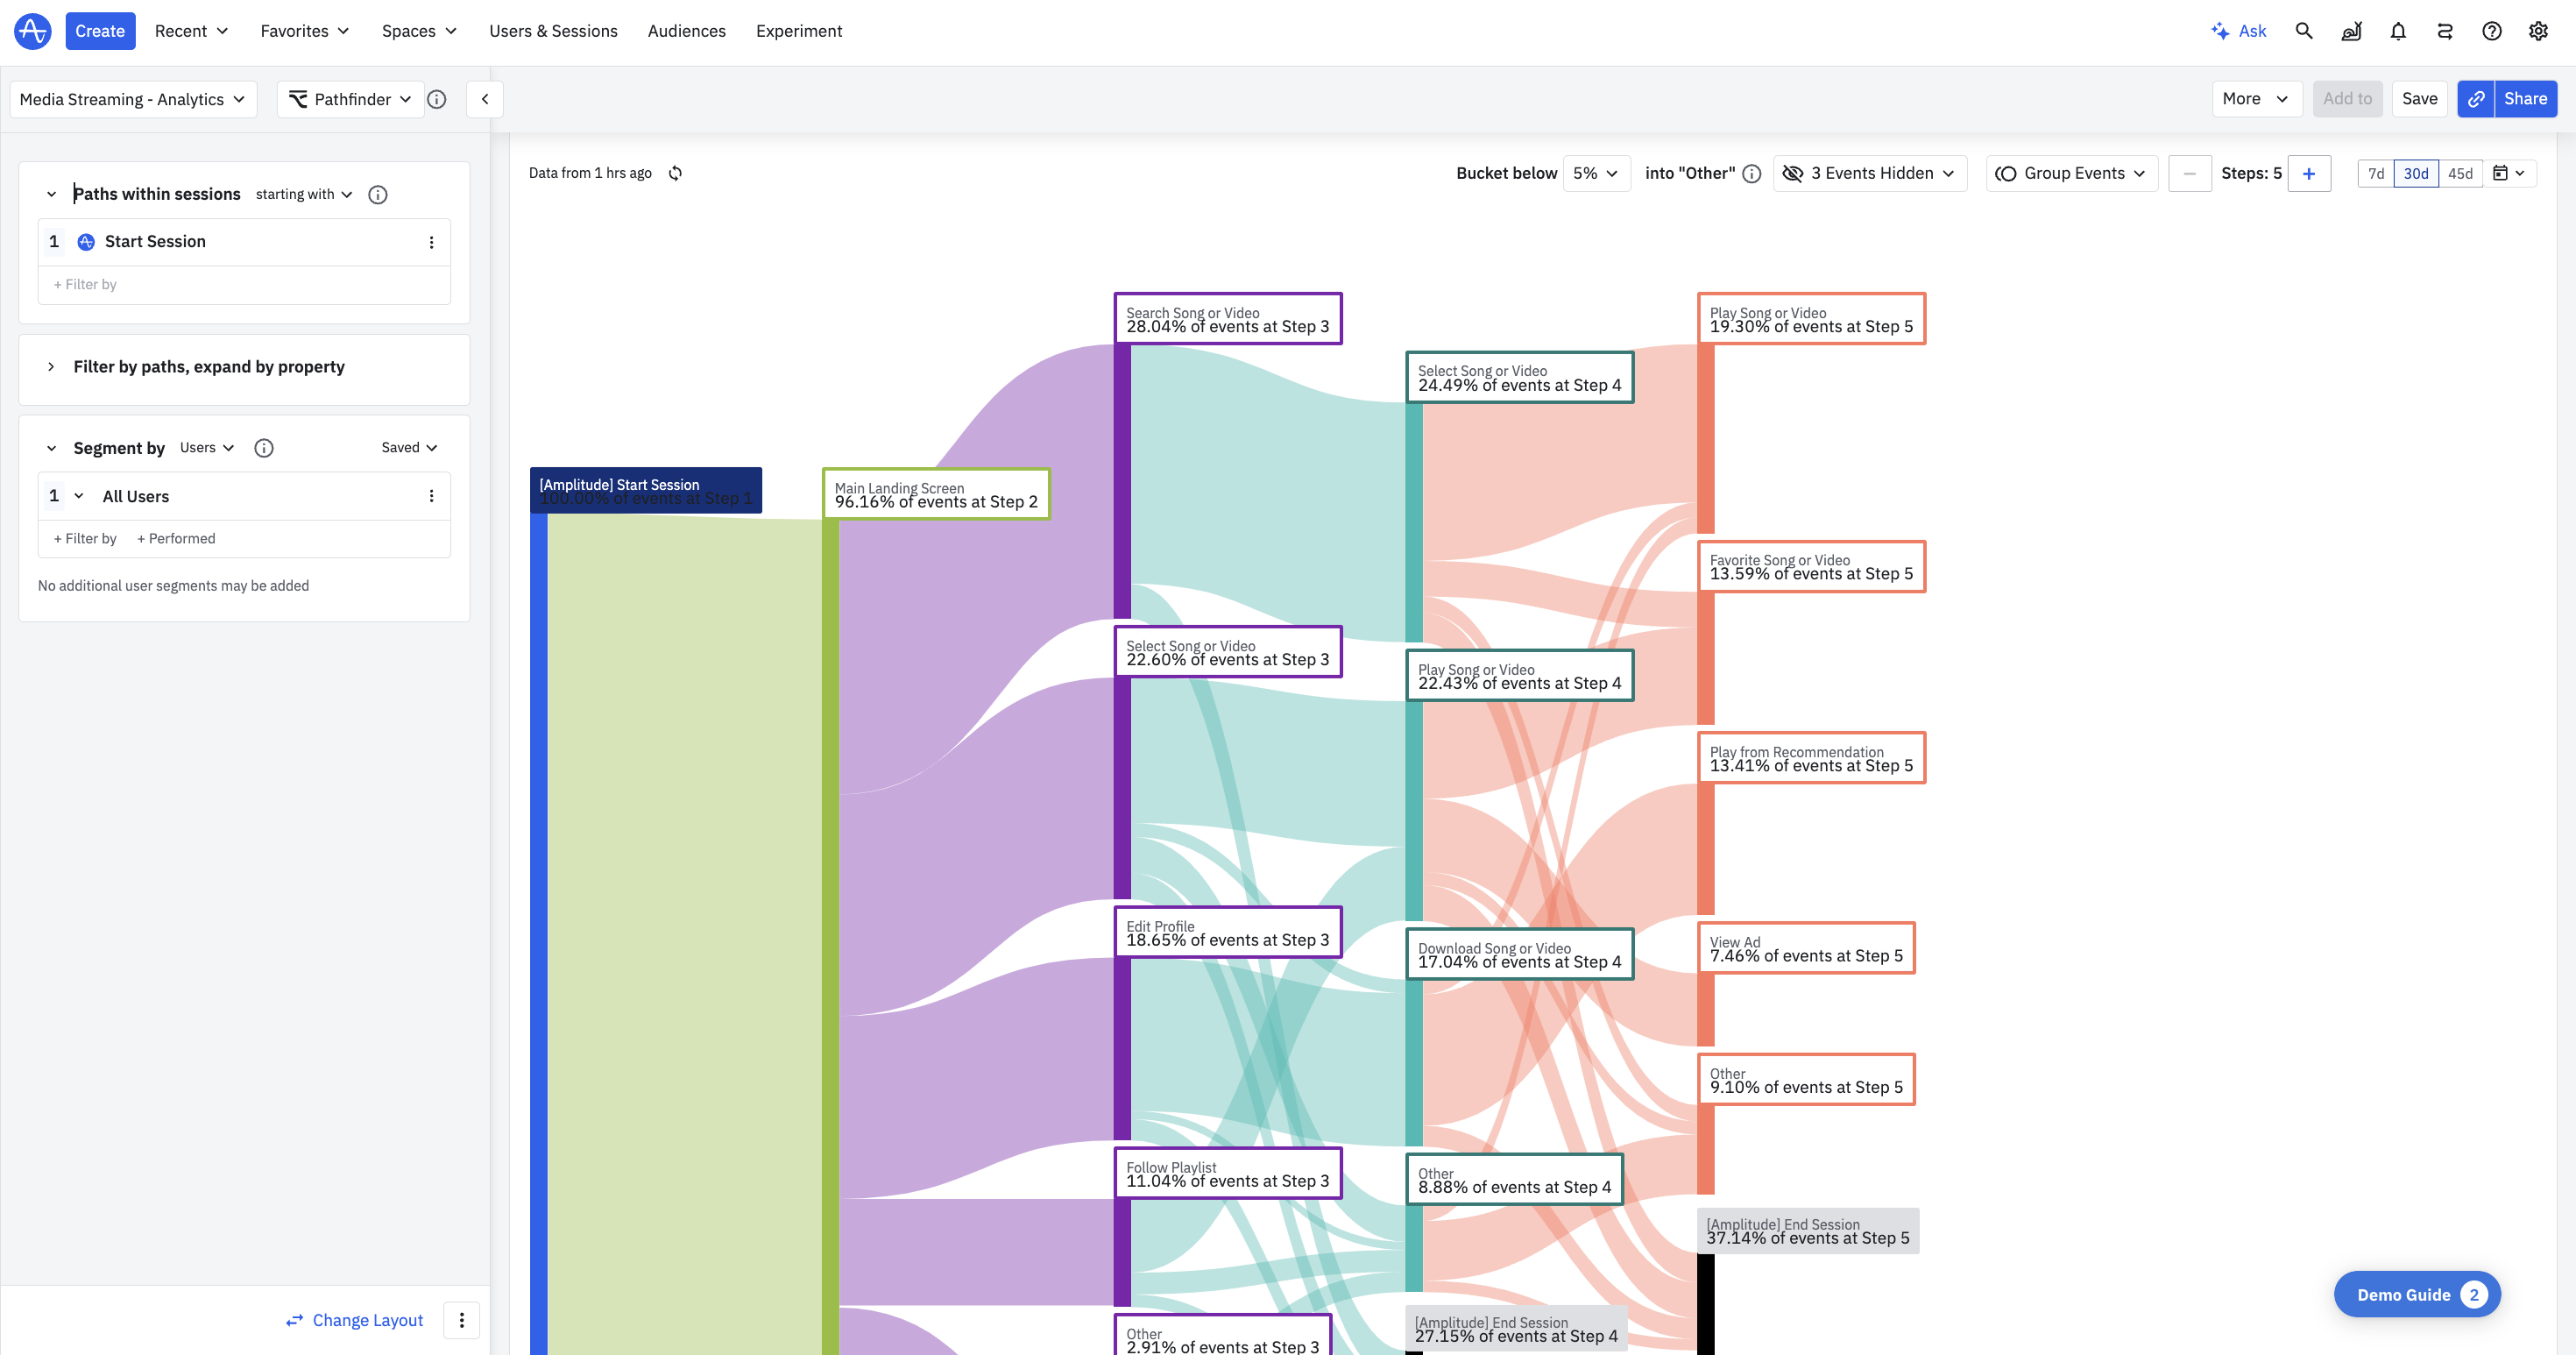Open the 3 Events Hidden toggle
This screenshot has height=1355, width=2576.
coord(1869,173)
